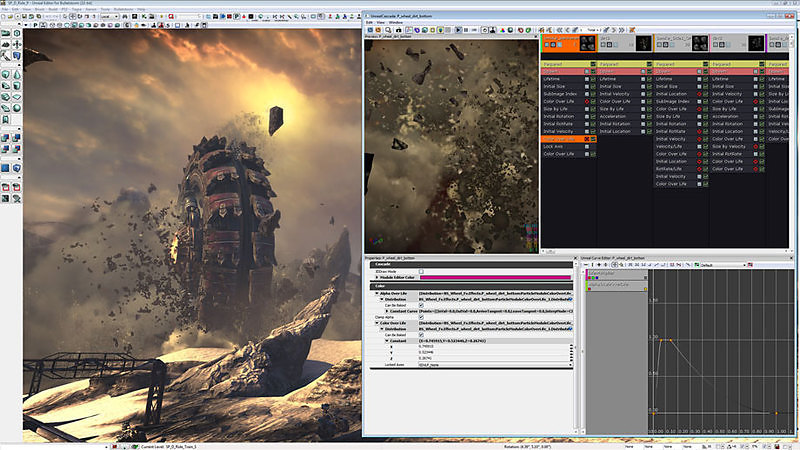The height and width of the screenshot is (450, 800).
Task: Click the magenta Module Editor Color swatch
Action: 495,277
